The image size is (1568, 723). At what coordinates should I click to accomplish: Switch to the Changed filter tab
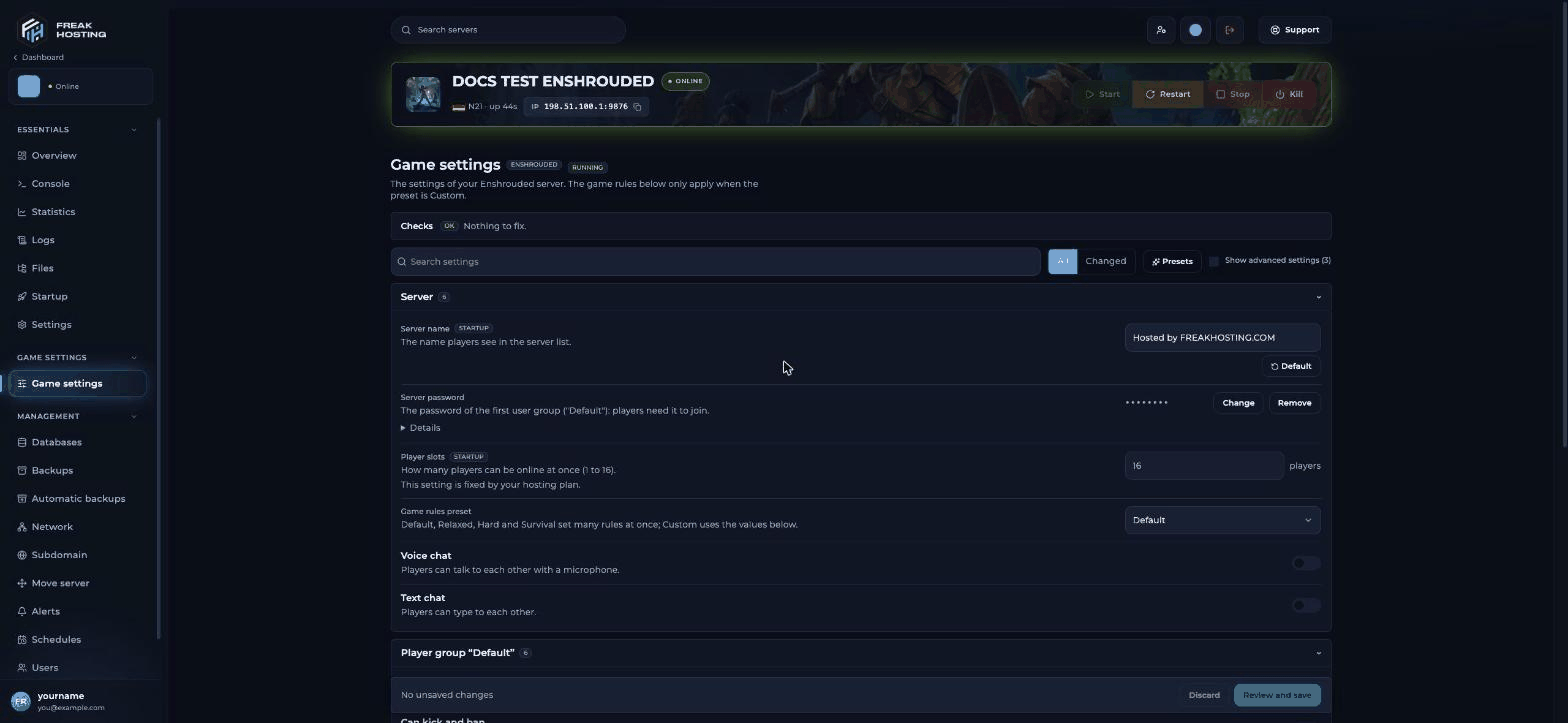pyautogui.click(x=1106, y=261)
